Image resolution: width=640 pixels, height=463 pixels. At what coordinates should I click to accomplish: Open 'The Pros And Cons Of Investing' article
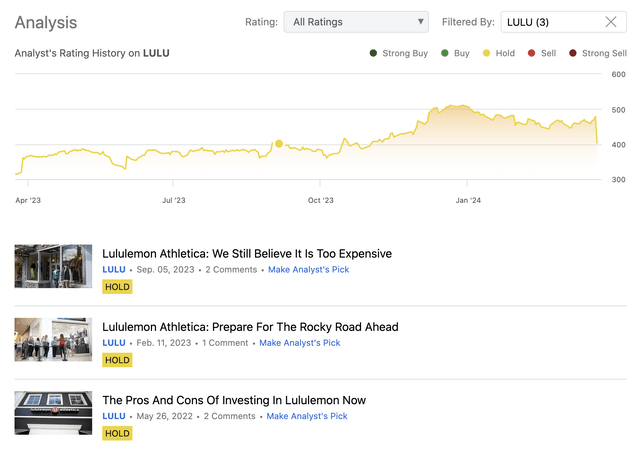(x=234, y=400)
